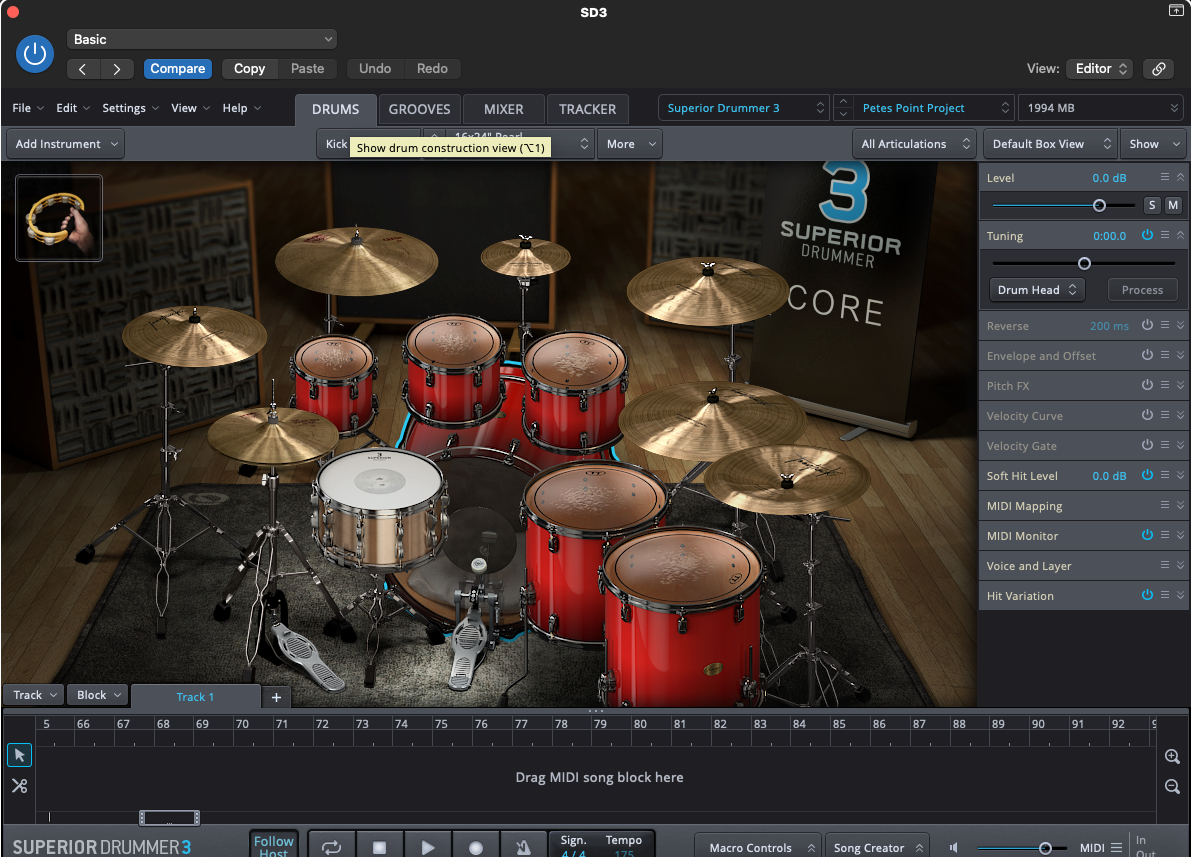Stop playback in the transport bar
Screen dimensions: 1191x857
point(379,847)
